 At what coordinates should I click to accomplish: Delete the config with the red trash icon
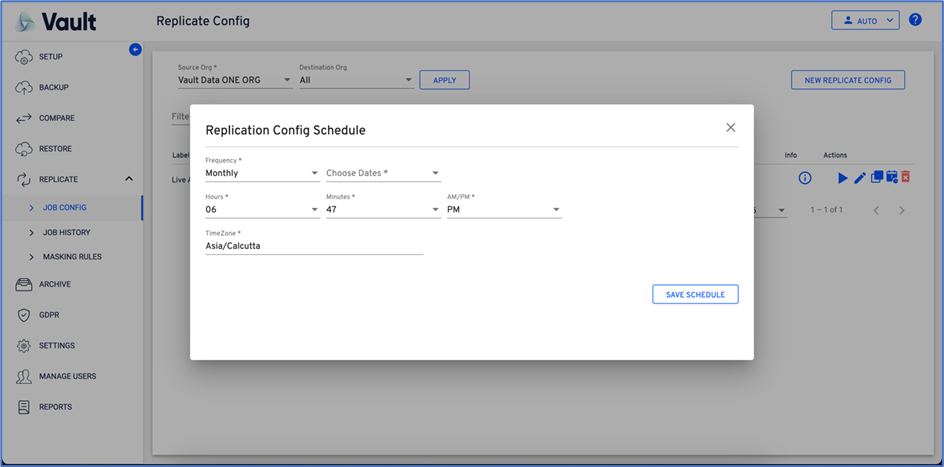point(905,178)
